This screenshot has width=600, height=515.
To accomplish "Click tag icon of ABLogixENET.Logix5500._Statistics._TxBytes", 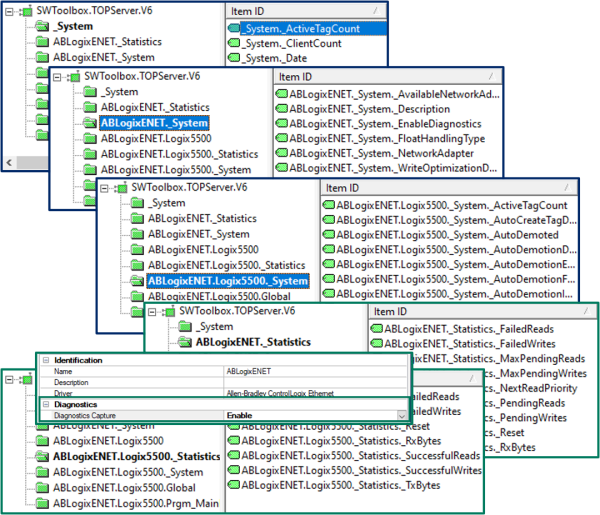I will pyautogui.click(x=234, y=485).
